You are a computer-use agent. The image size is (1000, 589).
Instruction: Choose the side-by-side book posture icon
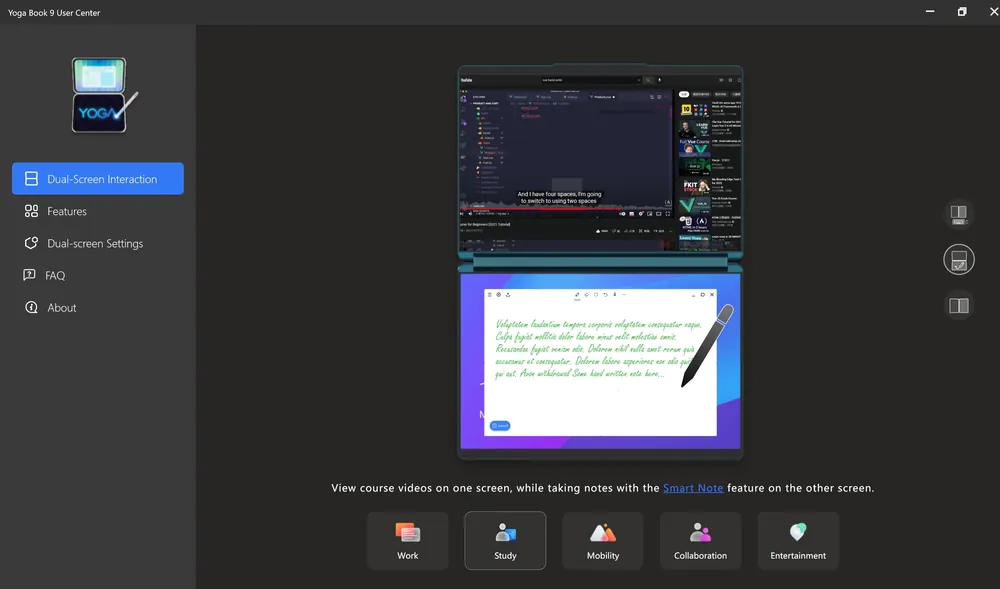coord(959,305)
